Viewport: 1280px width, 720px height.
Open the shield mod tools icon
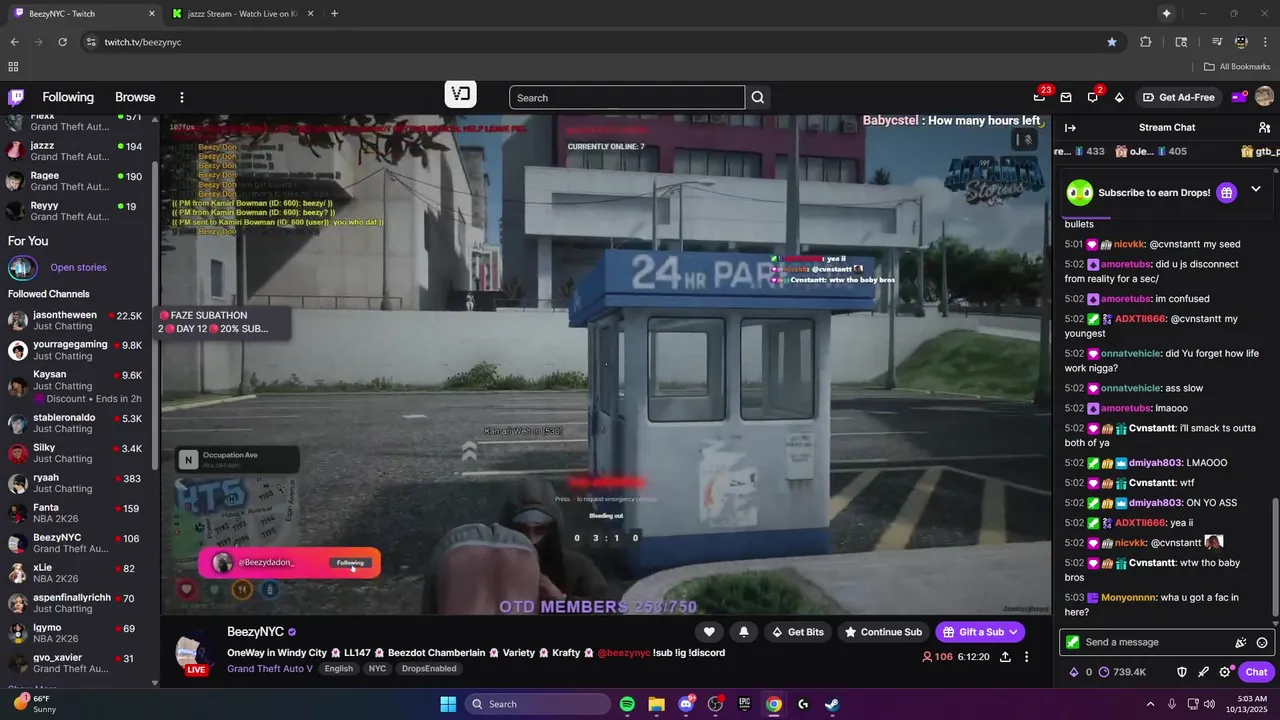coord(1182,672)
